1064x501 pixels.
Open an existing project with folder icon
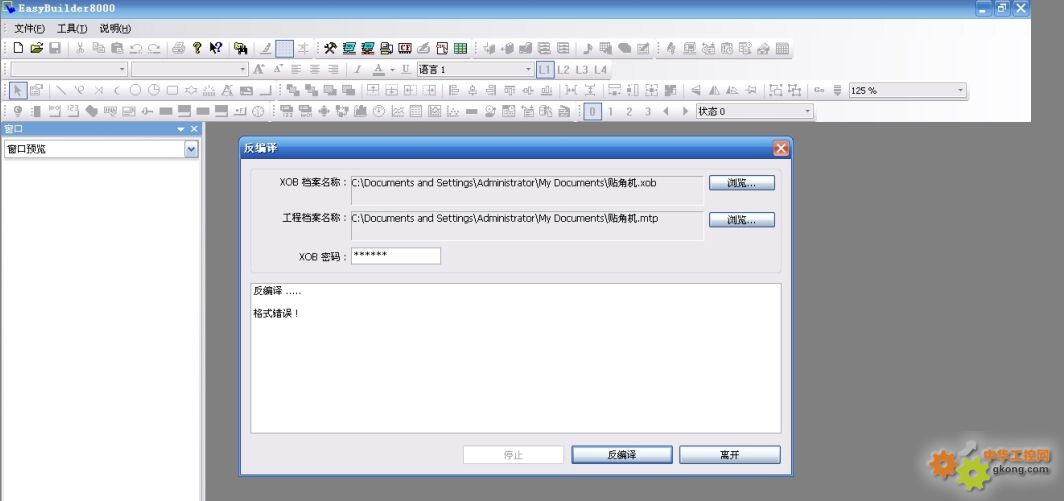tap(37, 48)
